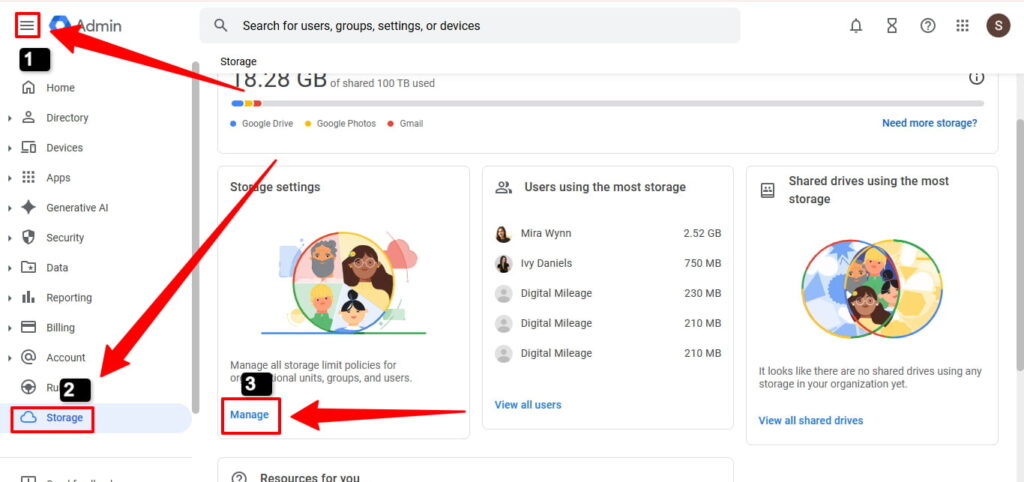The image size is (1024, 482).
Task: Open the hourglass tasks icon
Action: pos(891,26)
